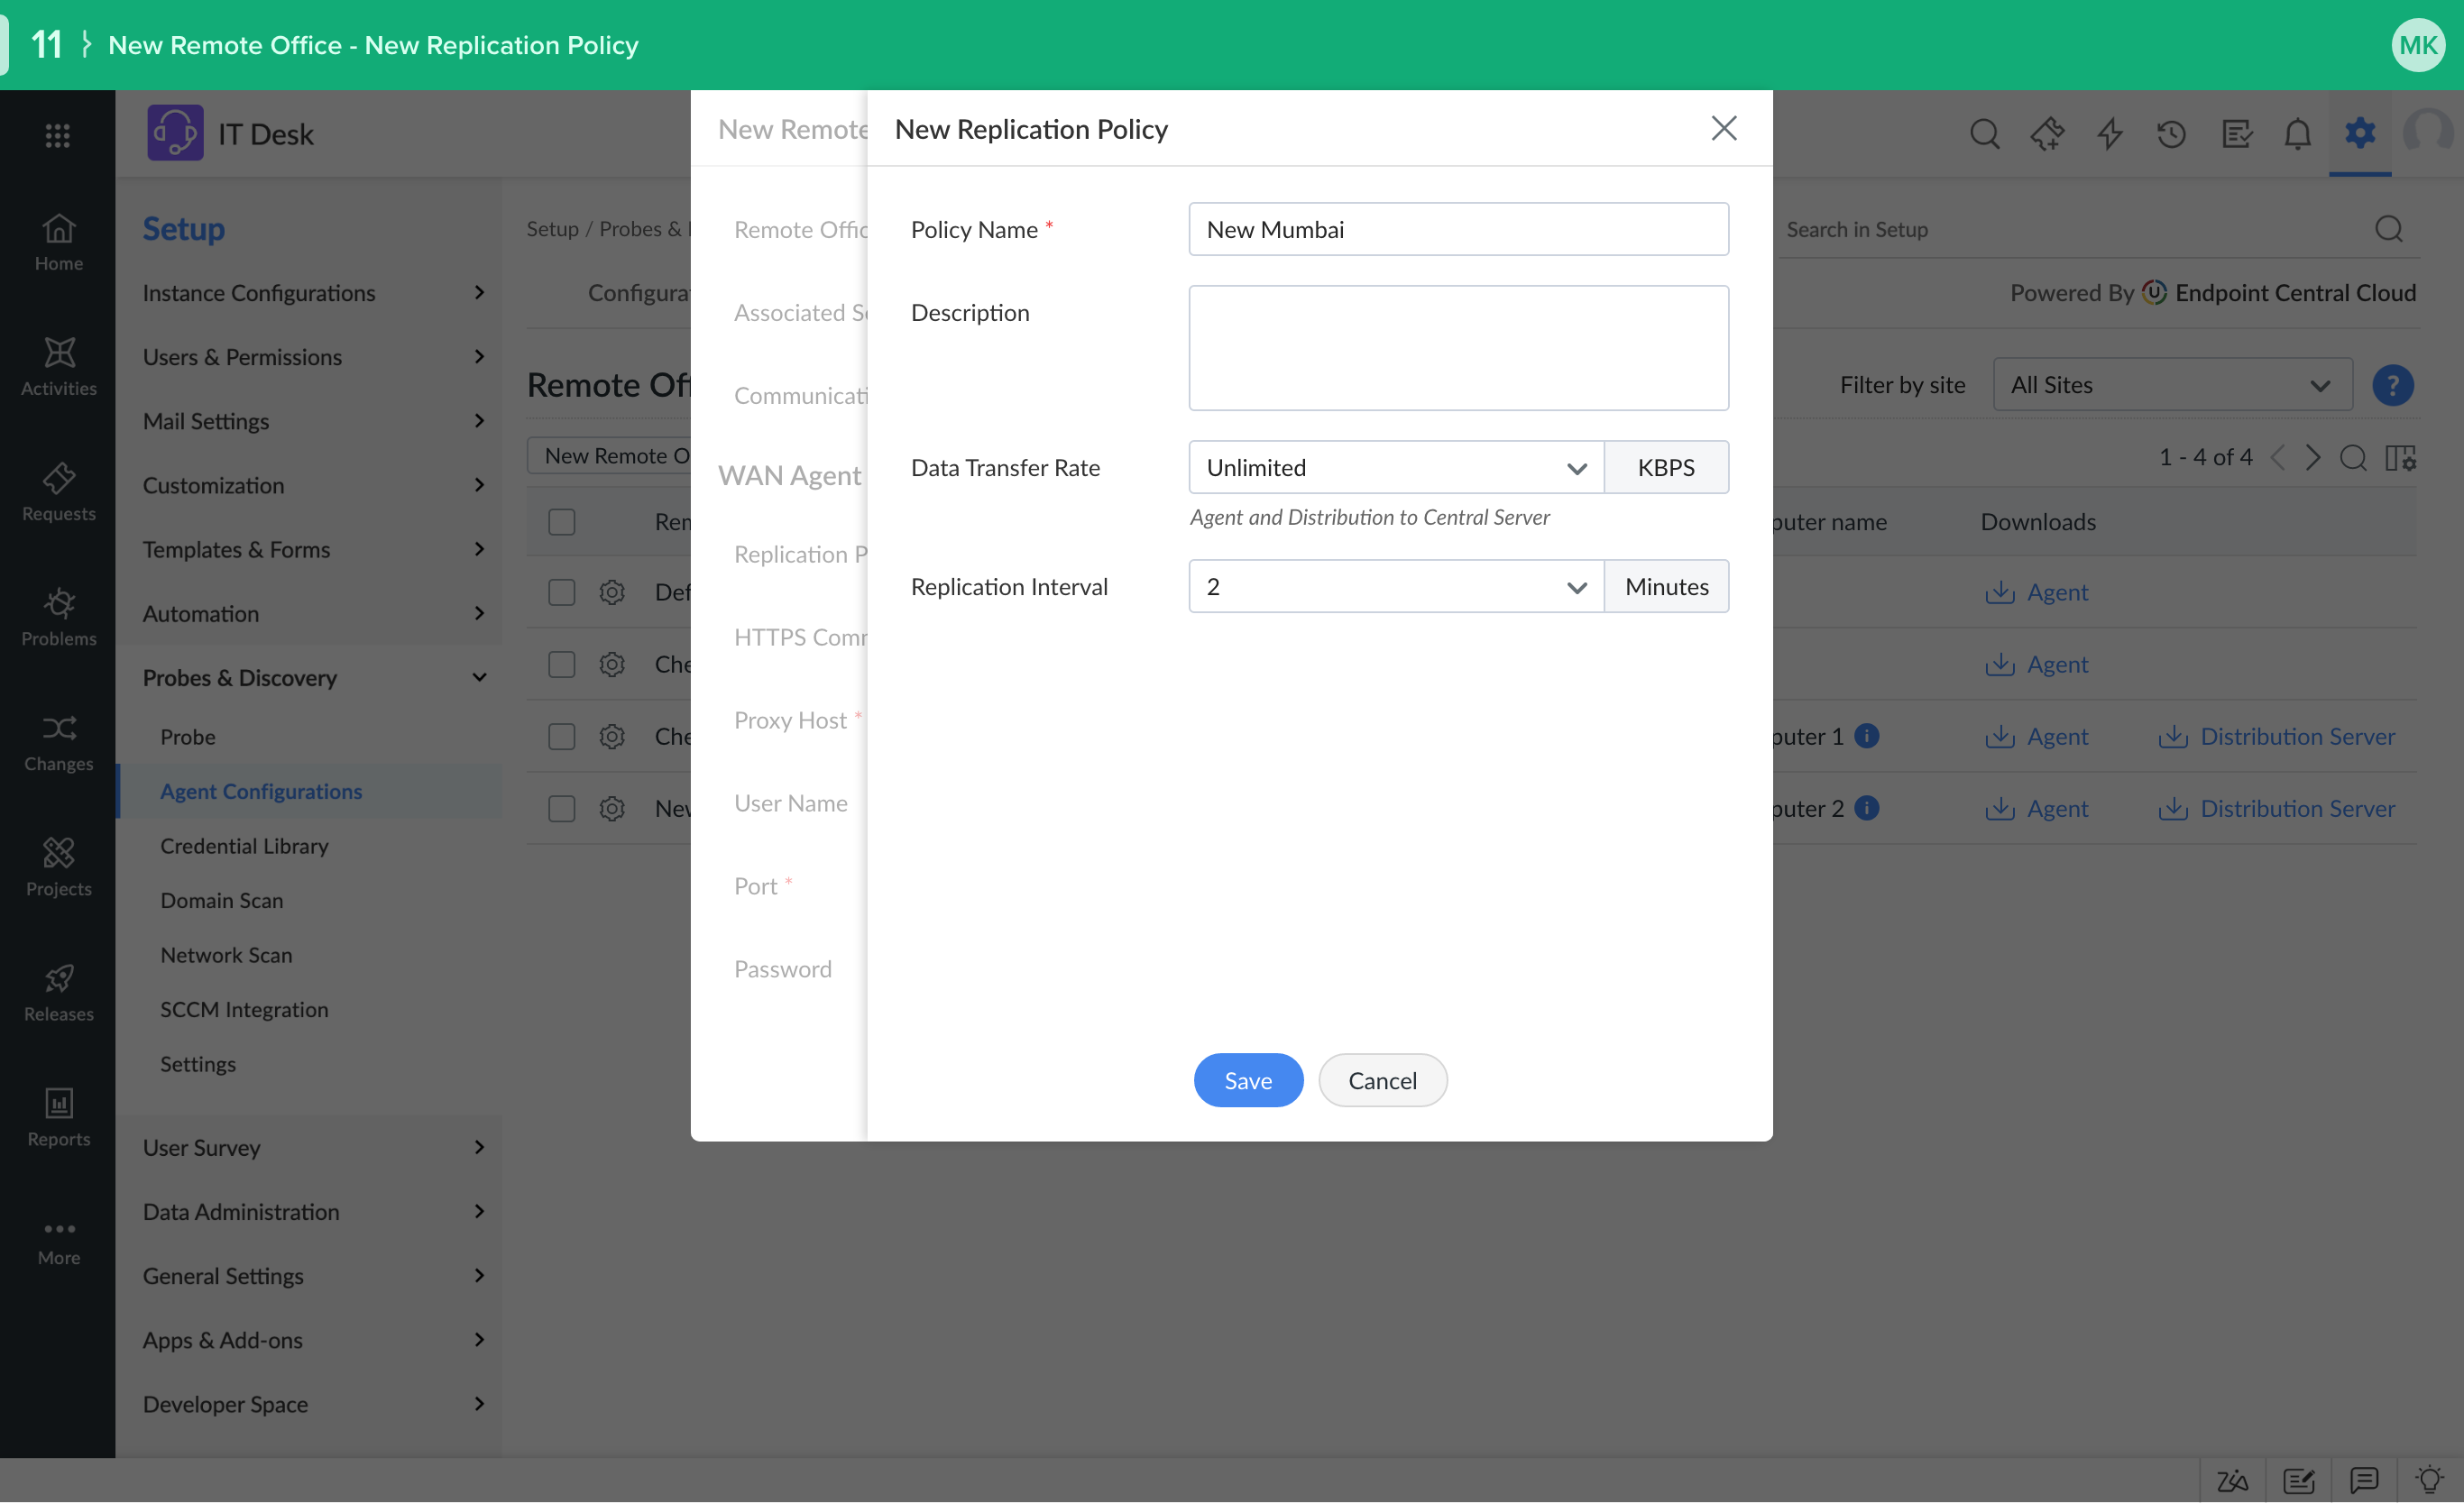Show More modules in sidebar

tap(58, 1243)
